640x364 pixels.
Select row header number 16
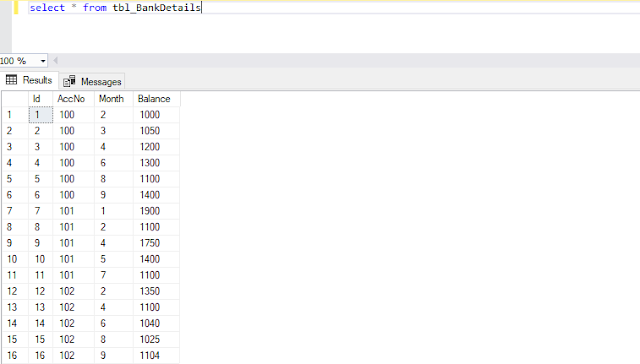[x=16, y=355]
